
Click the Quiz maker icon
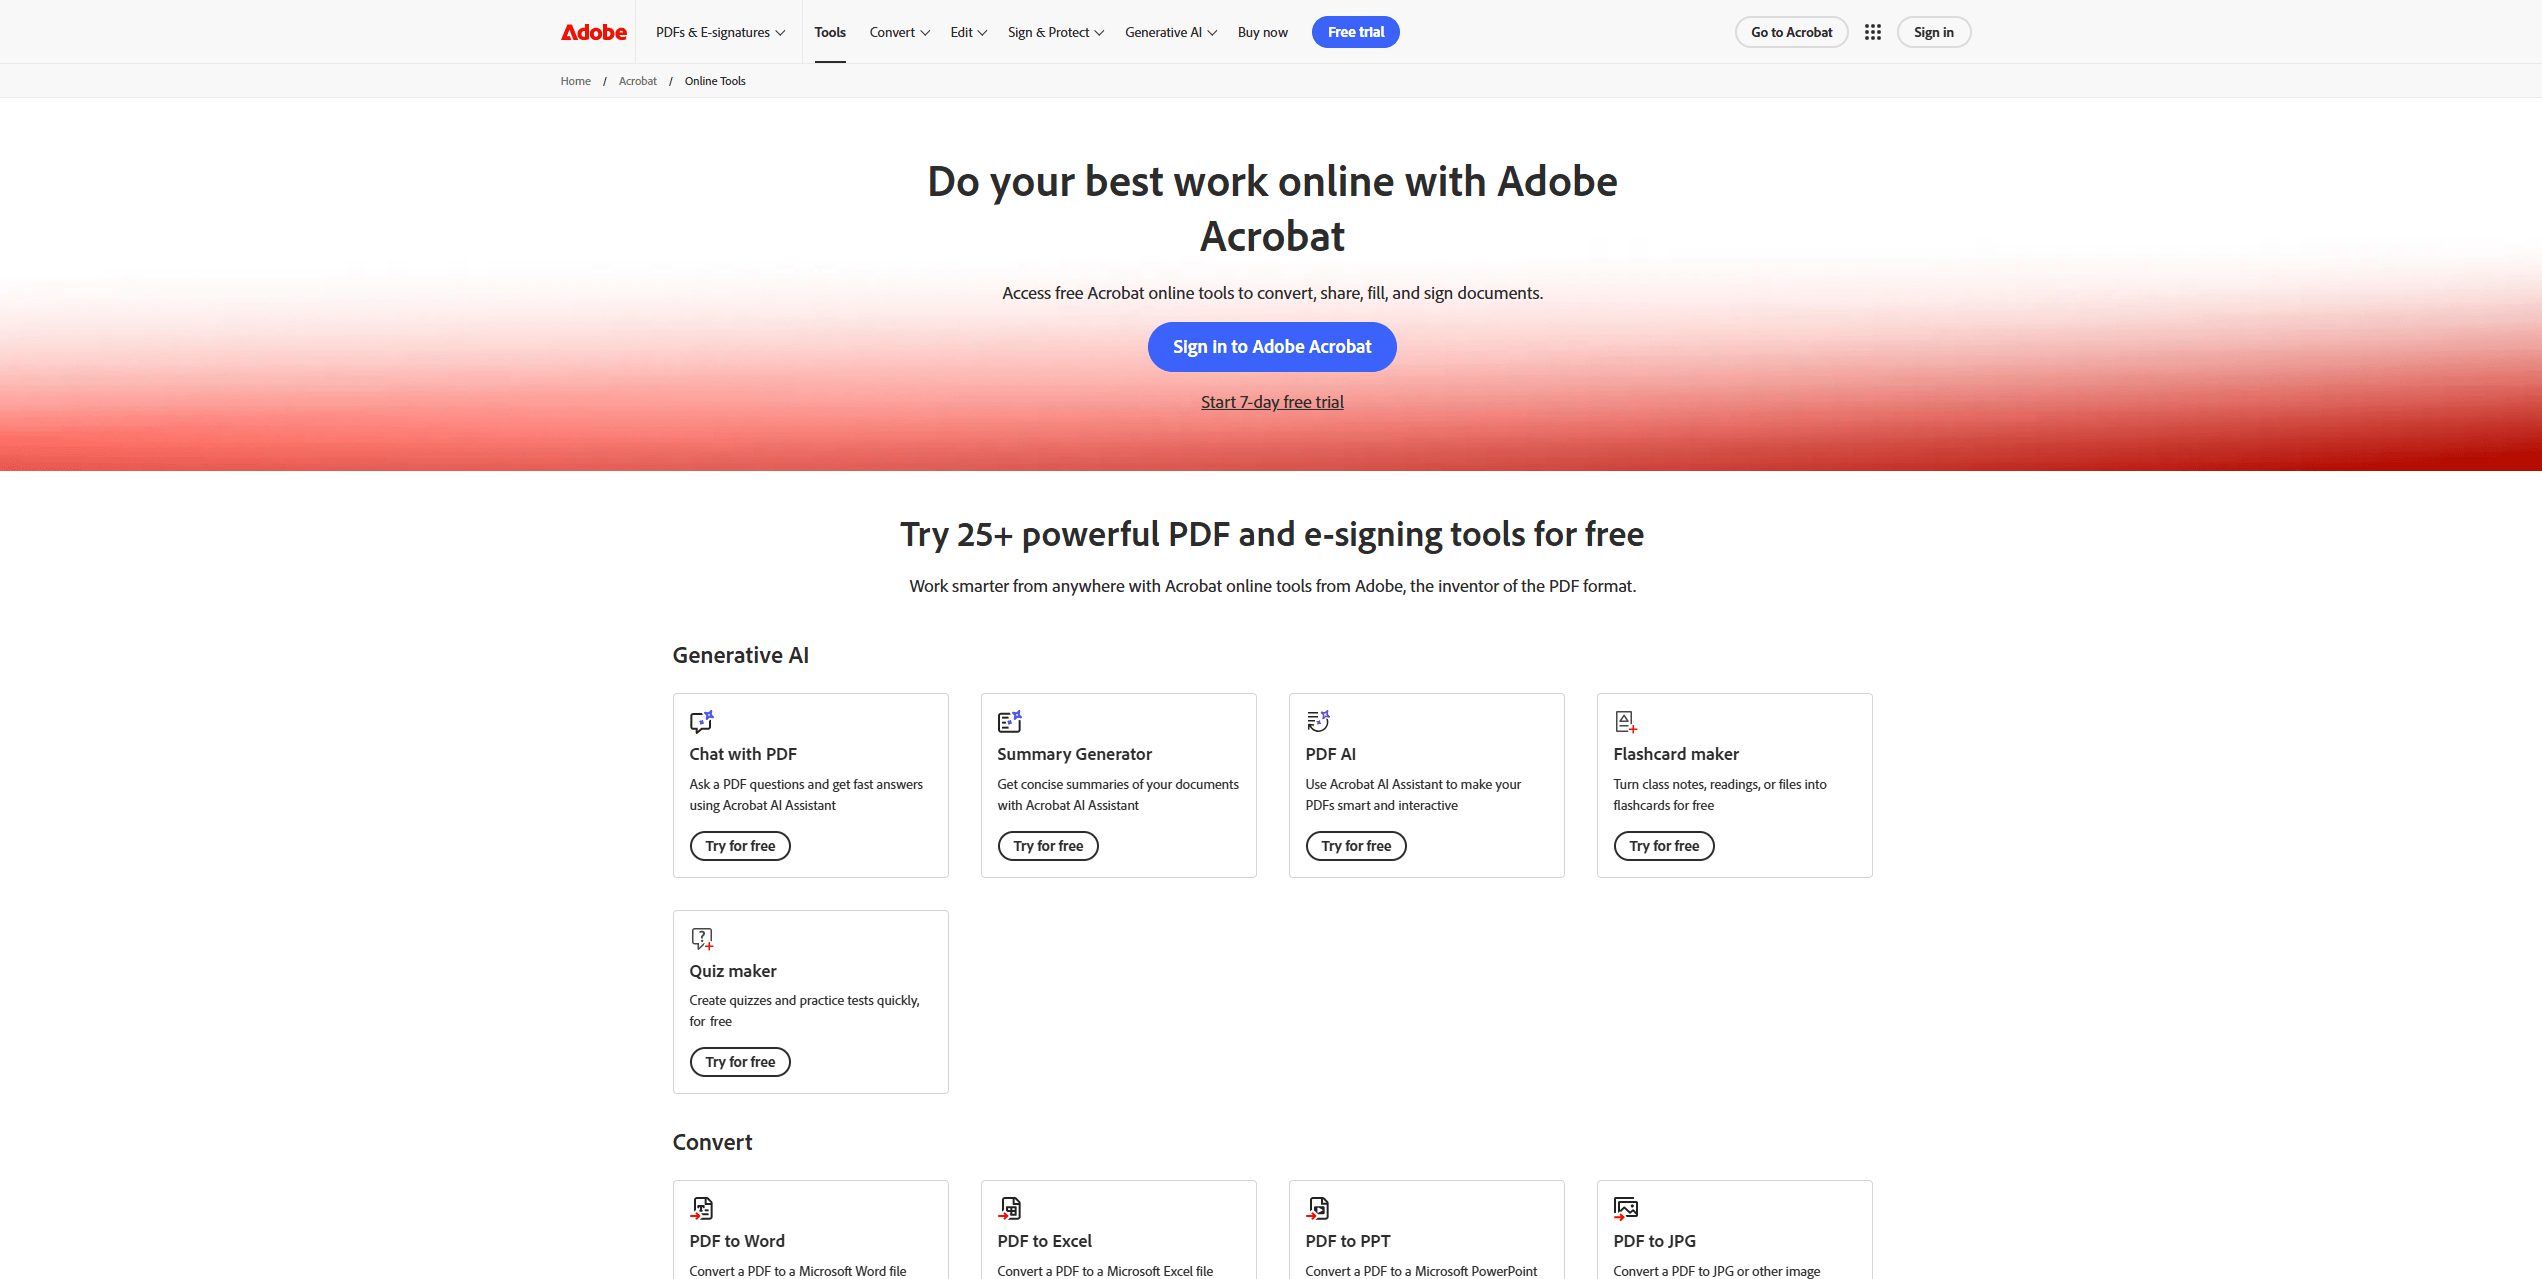click(x=701, y=938)
